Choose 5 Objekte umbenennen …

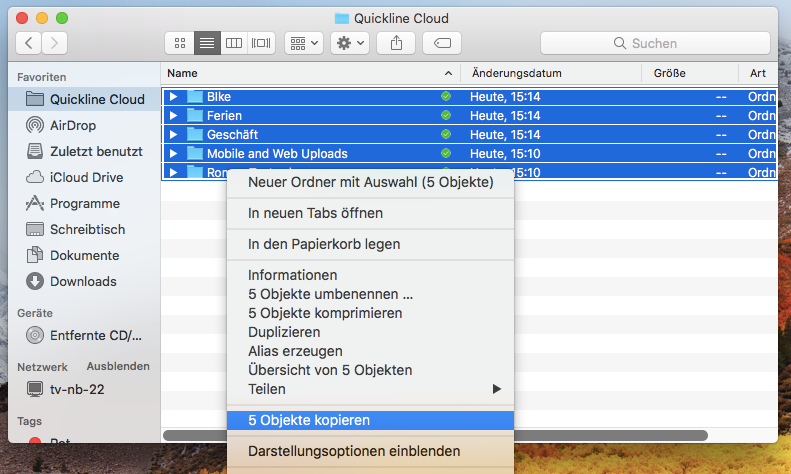[x=370, y=294]
